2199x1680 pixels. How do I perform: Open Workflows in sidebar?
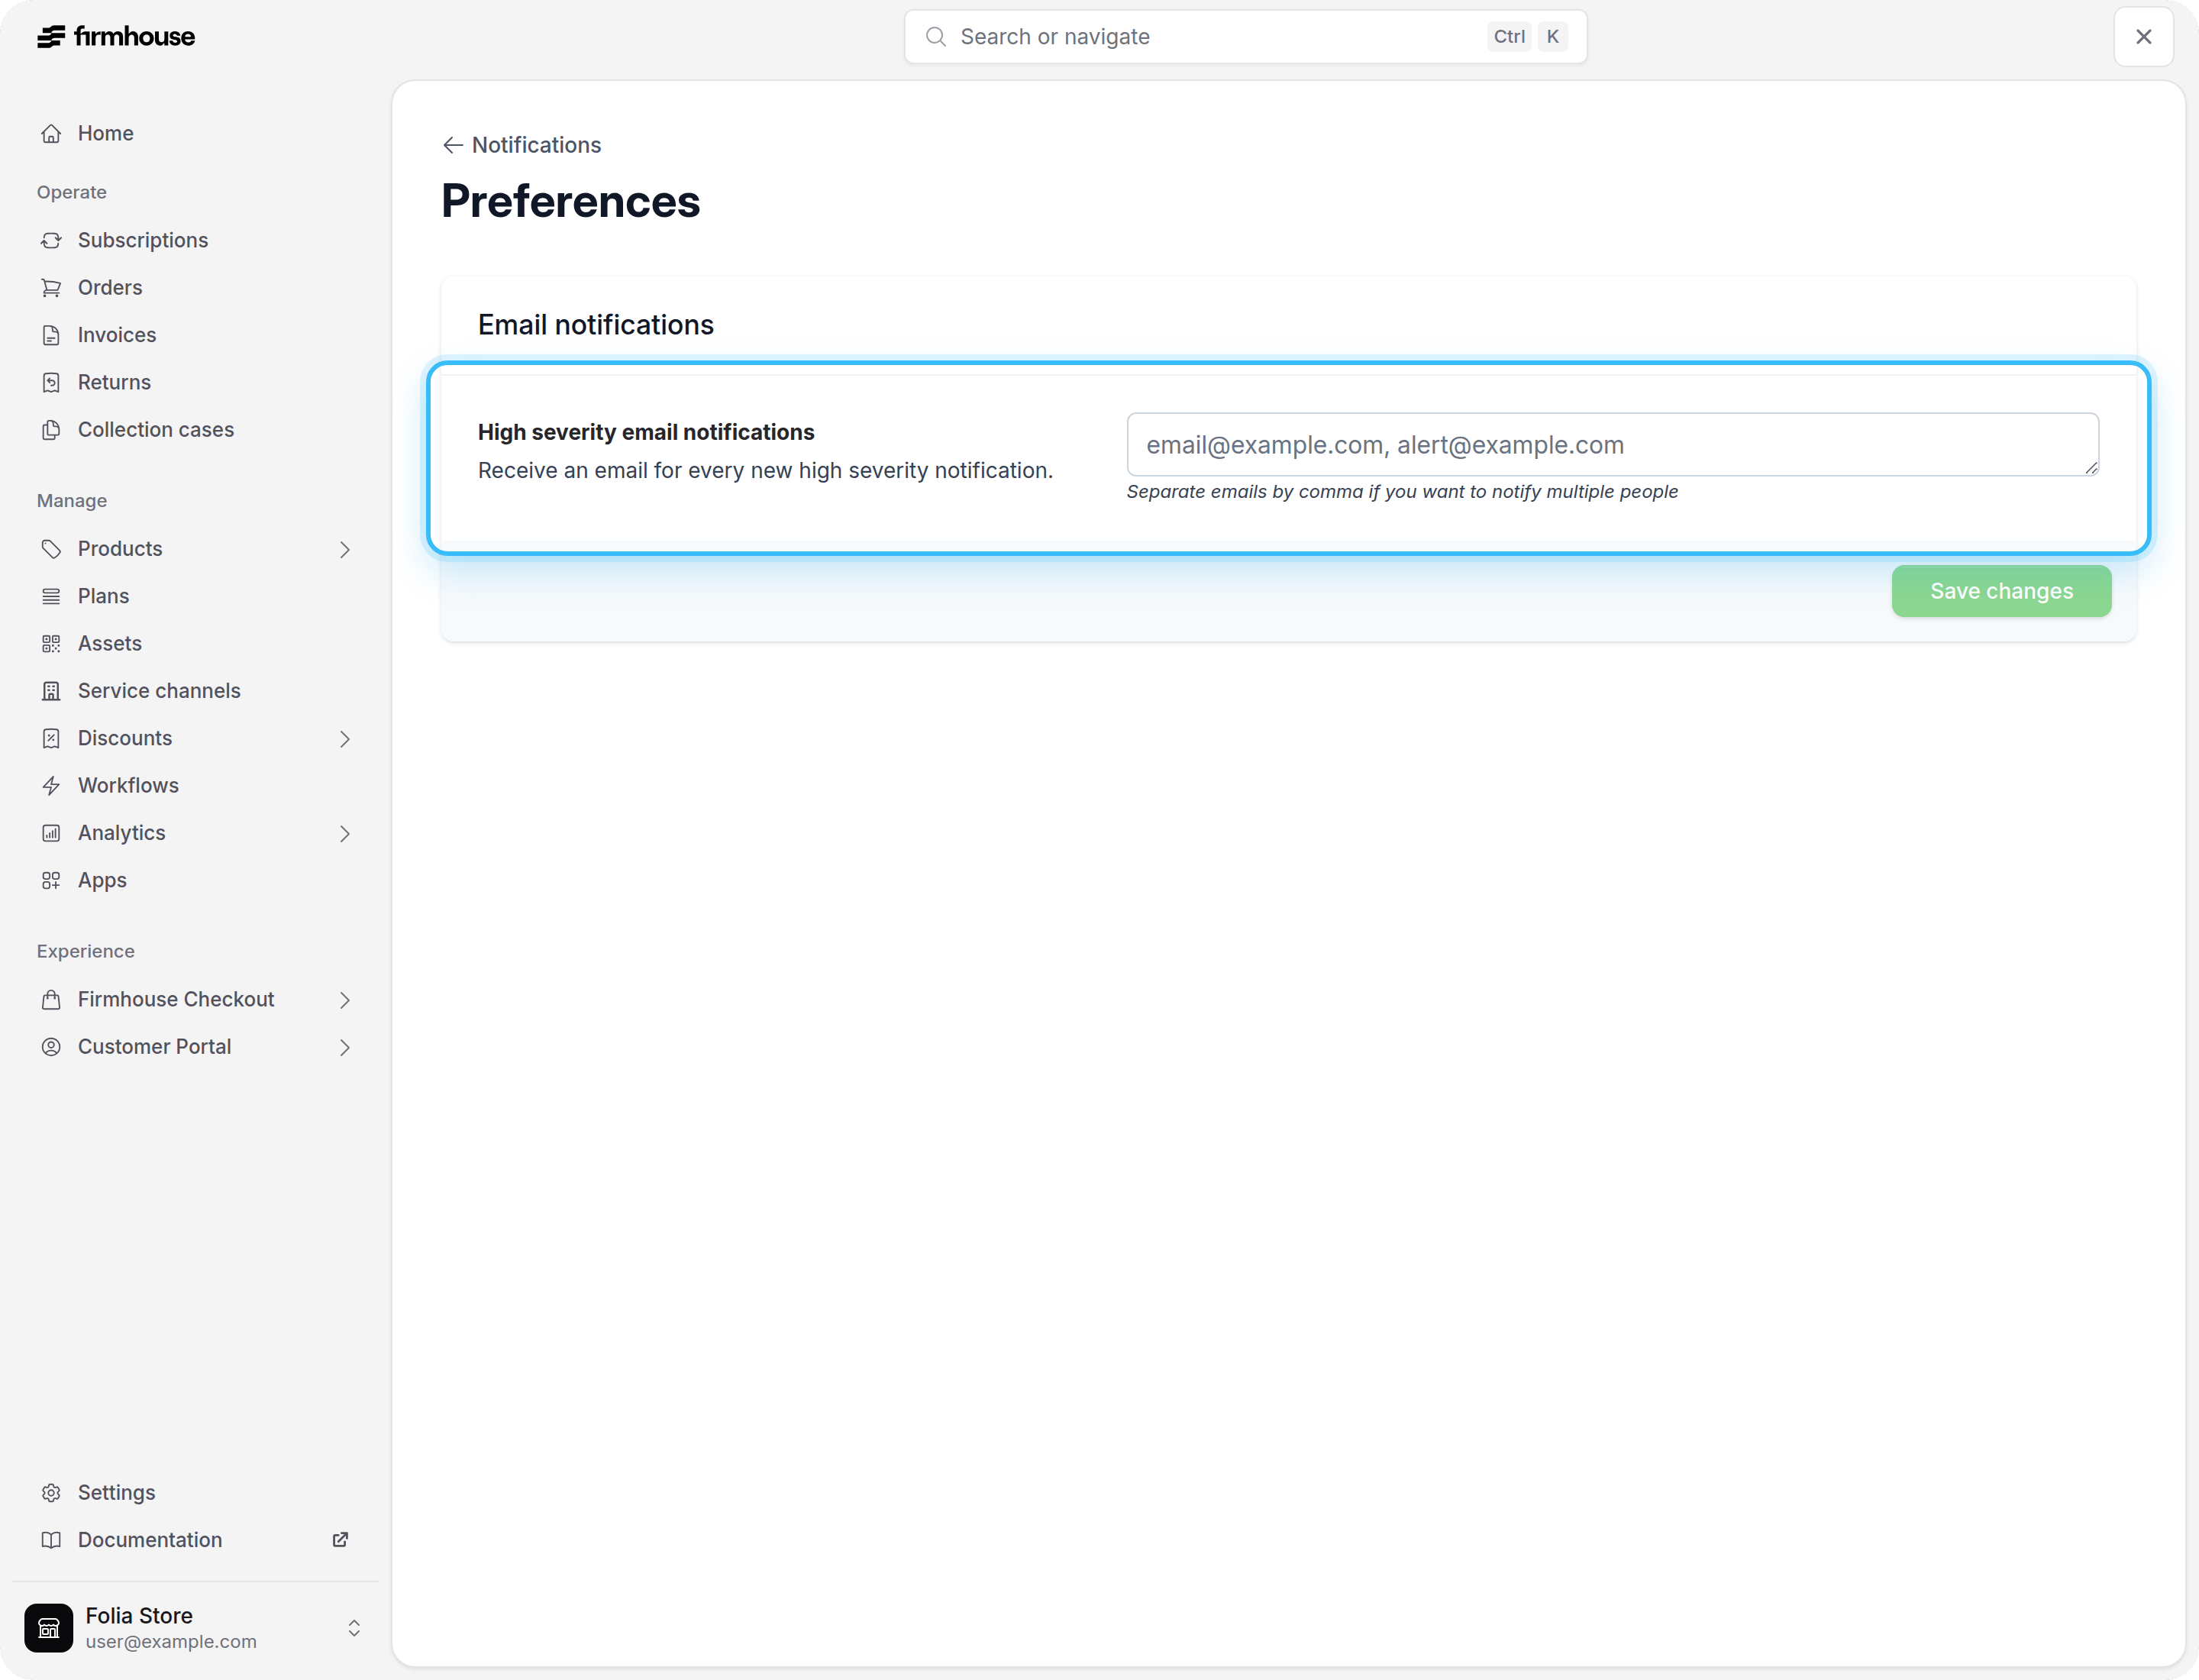pyautogui.click(x=195, y=786)
